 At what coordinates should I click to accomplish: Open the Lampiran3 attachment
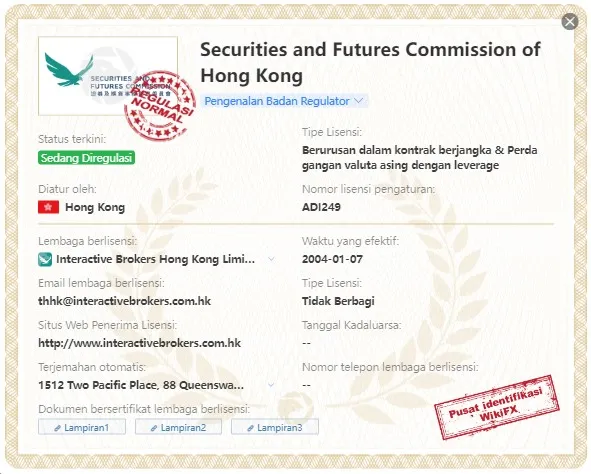coord(275,427)
